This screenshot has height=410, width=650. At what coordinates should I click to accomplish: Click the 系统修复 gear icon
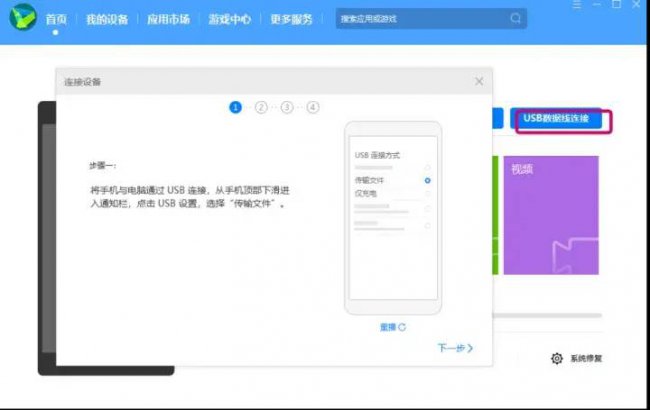[x=557, y=358]
